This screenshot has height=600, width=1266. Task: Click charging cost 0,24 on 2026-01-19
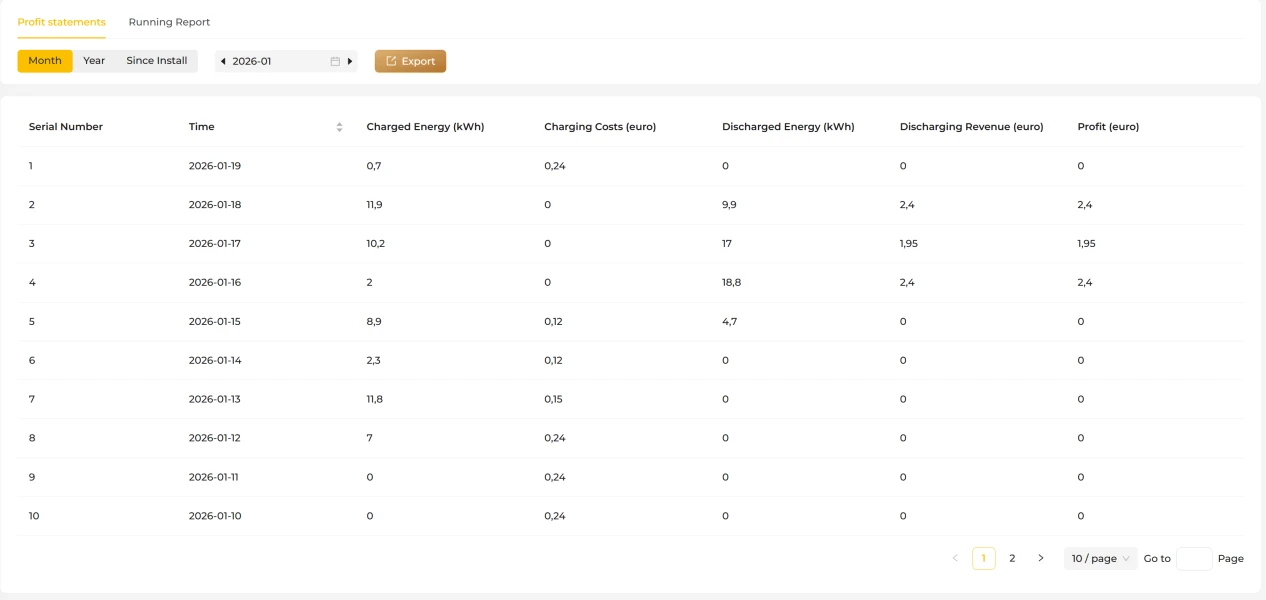pos(555,166)
